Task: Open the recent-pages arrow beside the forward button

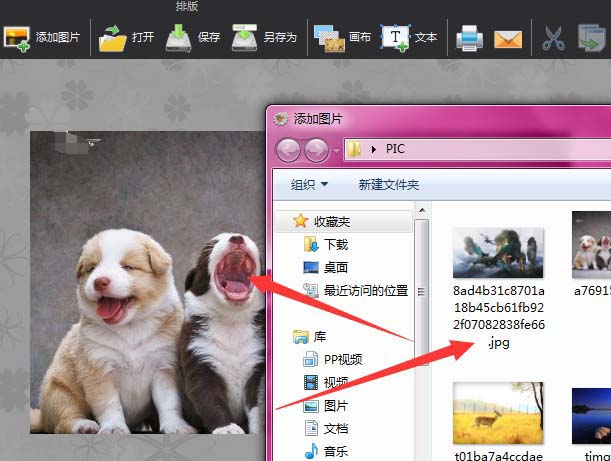Action: click(x=336, y=150)
